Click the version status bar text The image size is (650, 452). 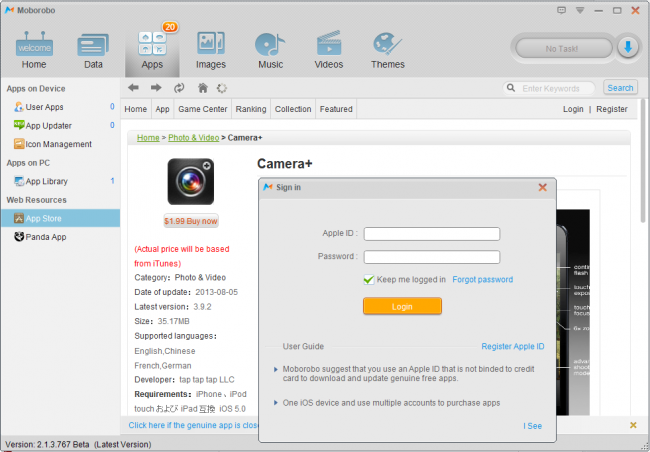[x=78, y=444]
